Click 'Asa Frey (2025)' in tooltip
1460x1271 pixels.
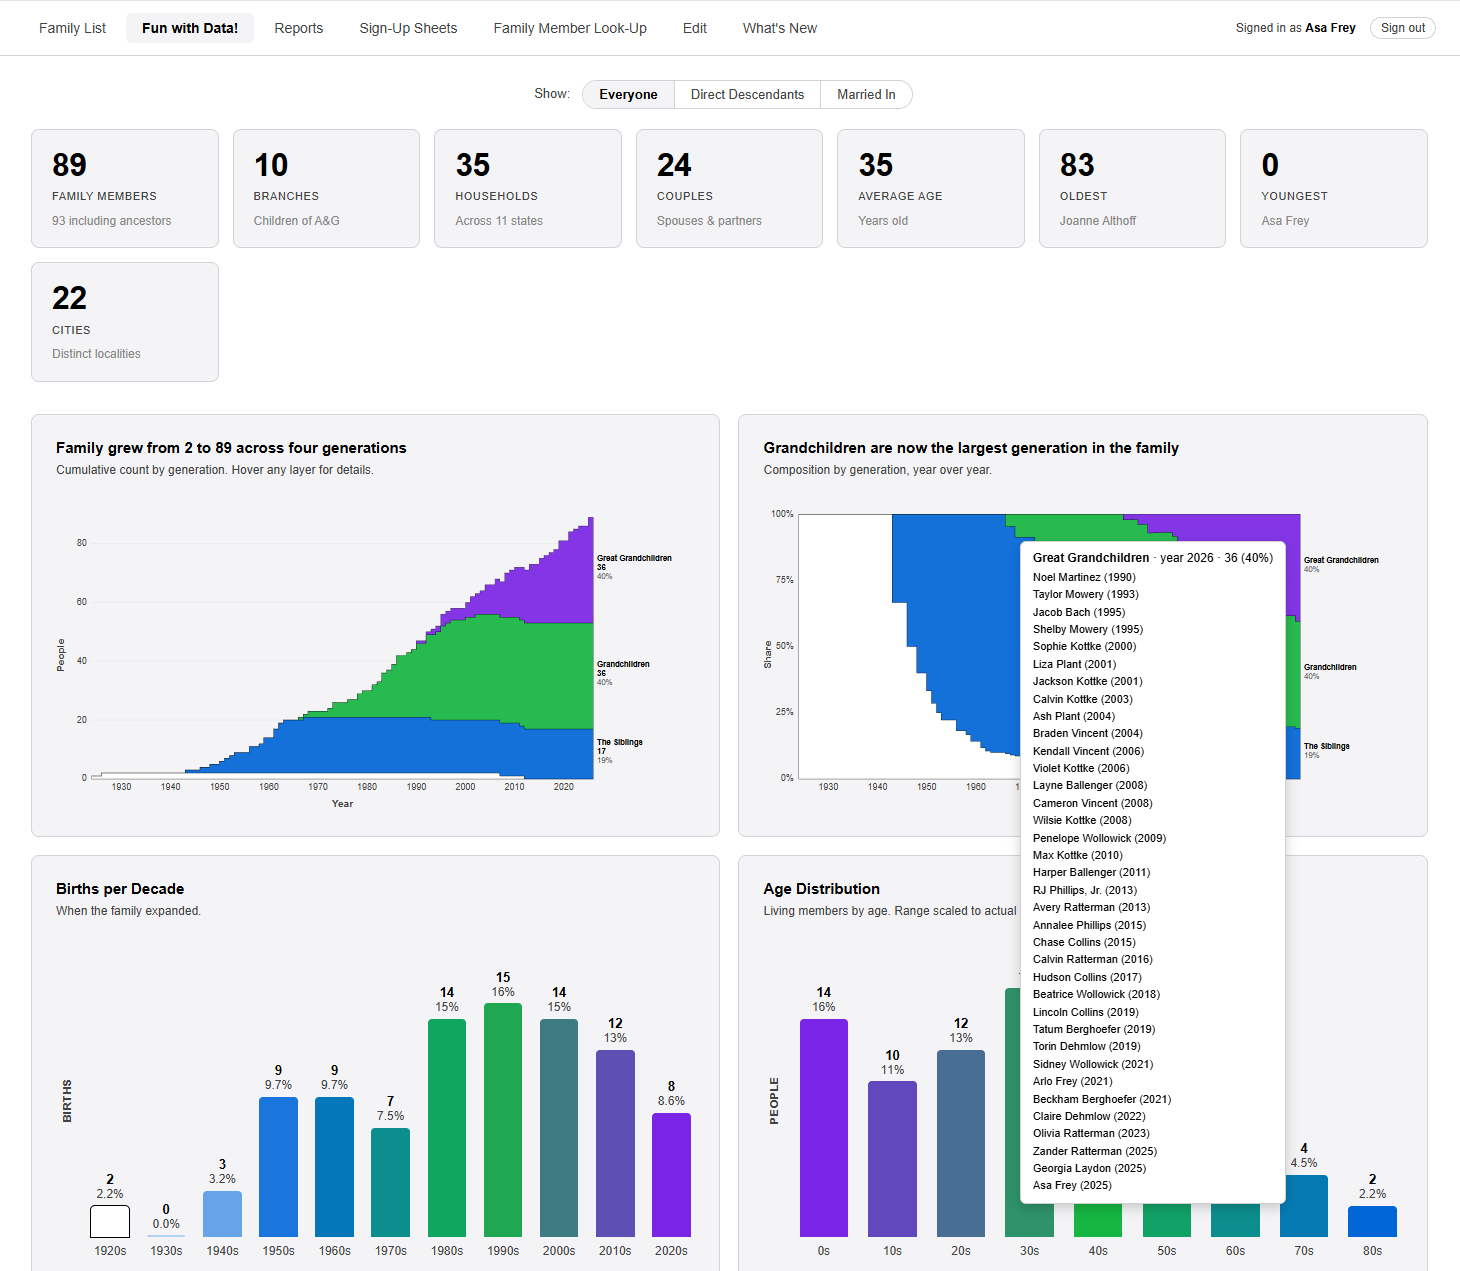pos(1072,1185)
